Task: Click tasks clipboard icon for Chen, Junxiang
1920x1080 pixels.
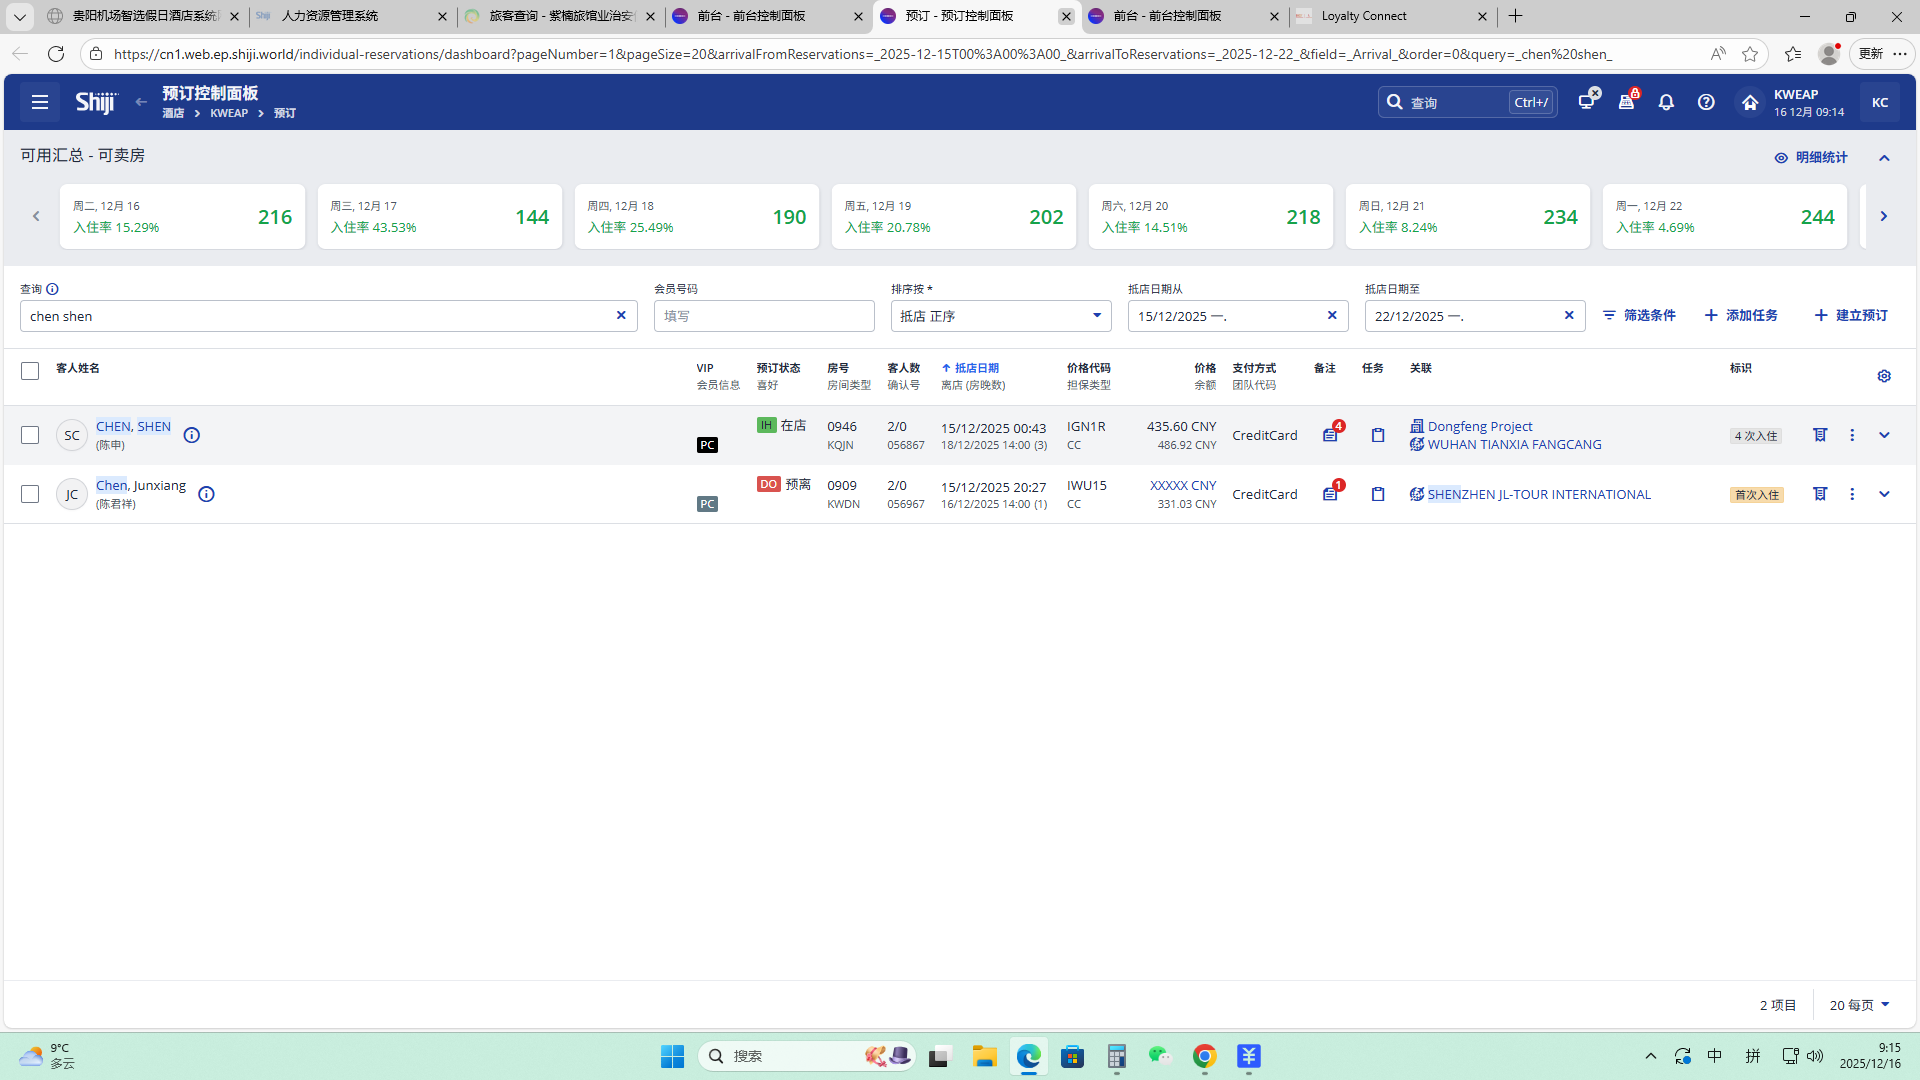Action: (1378, 494)
